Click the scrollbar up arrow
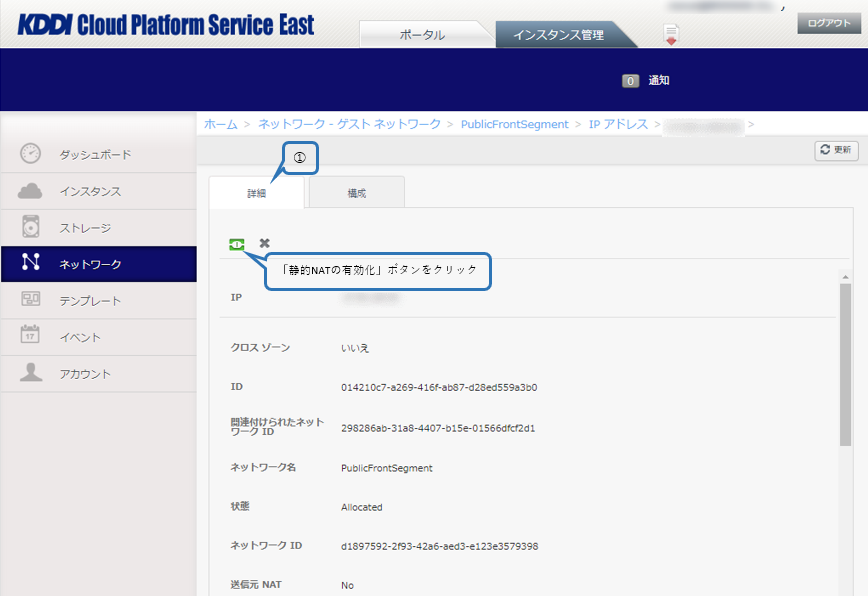Image resolution: width=868 pixels, height=596 pixels. (845, 277)
